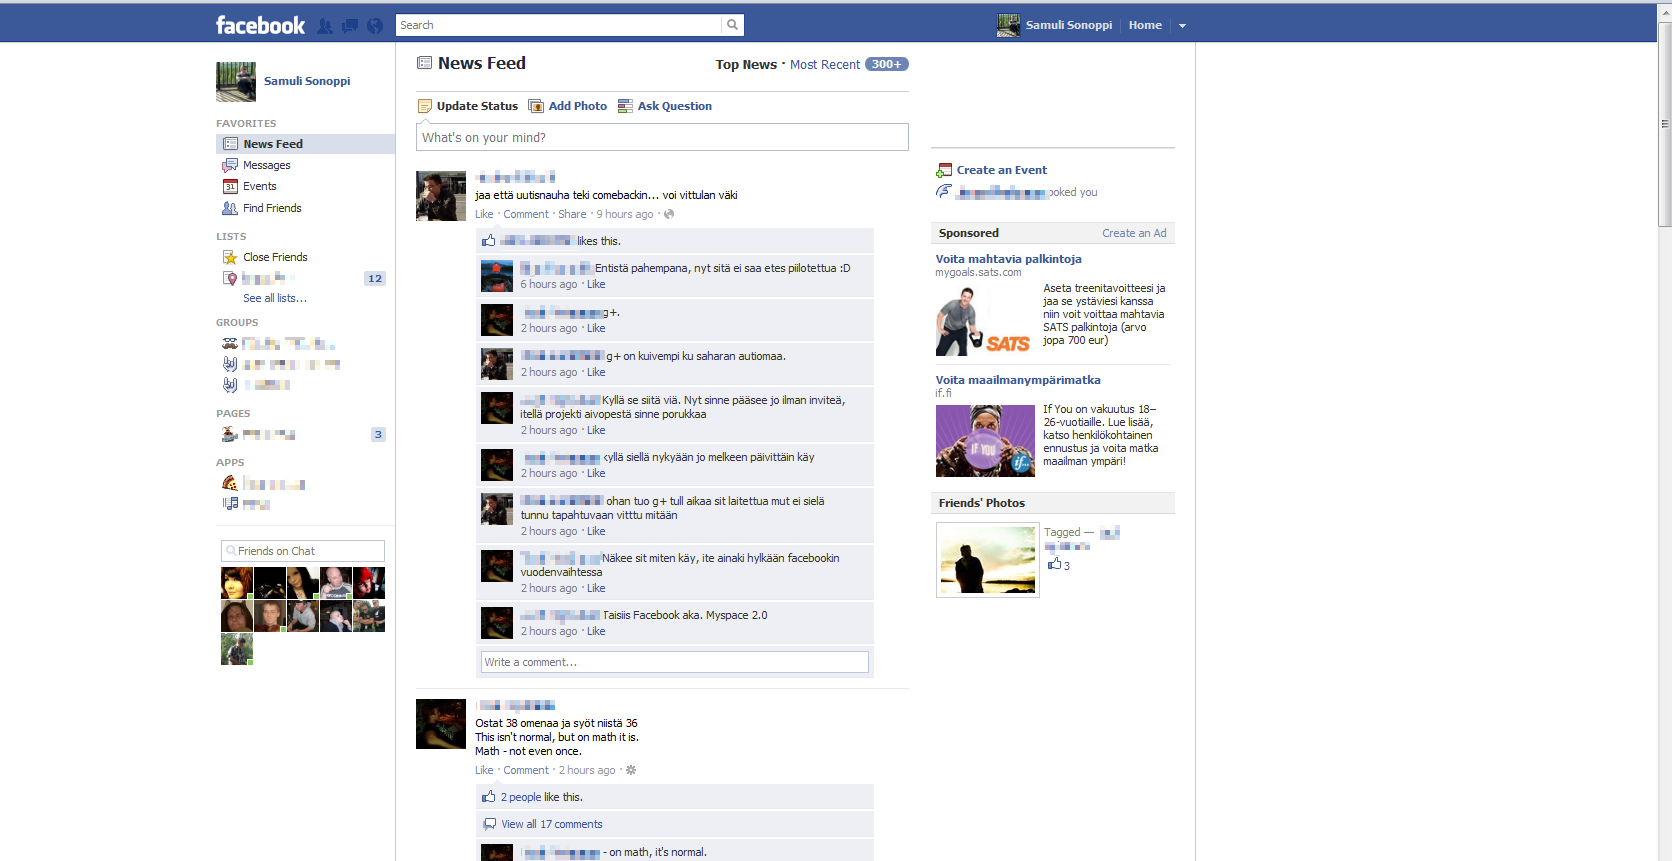Click the Create an Event calendar icon

click(944, 171)
